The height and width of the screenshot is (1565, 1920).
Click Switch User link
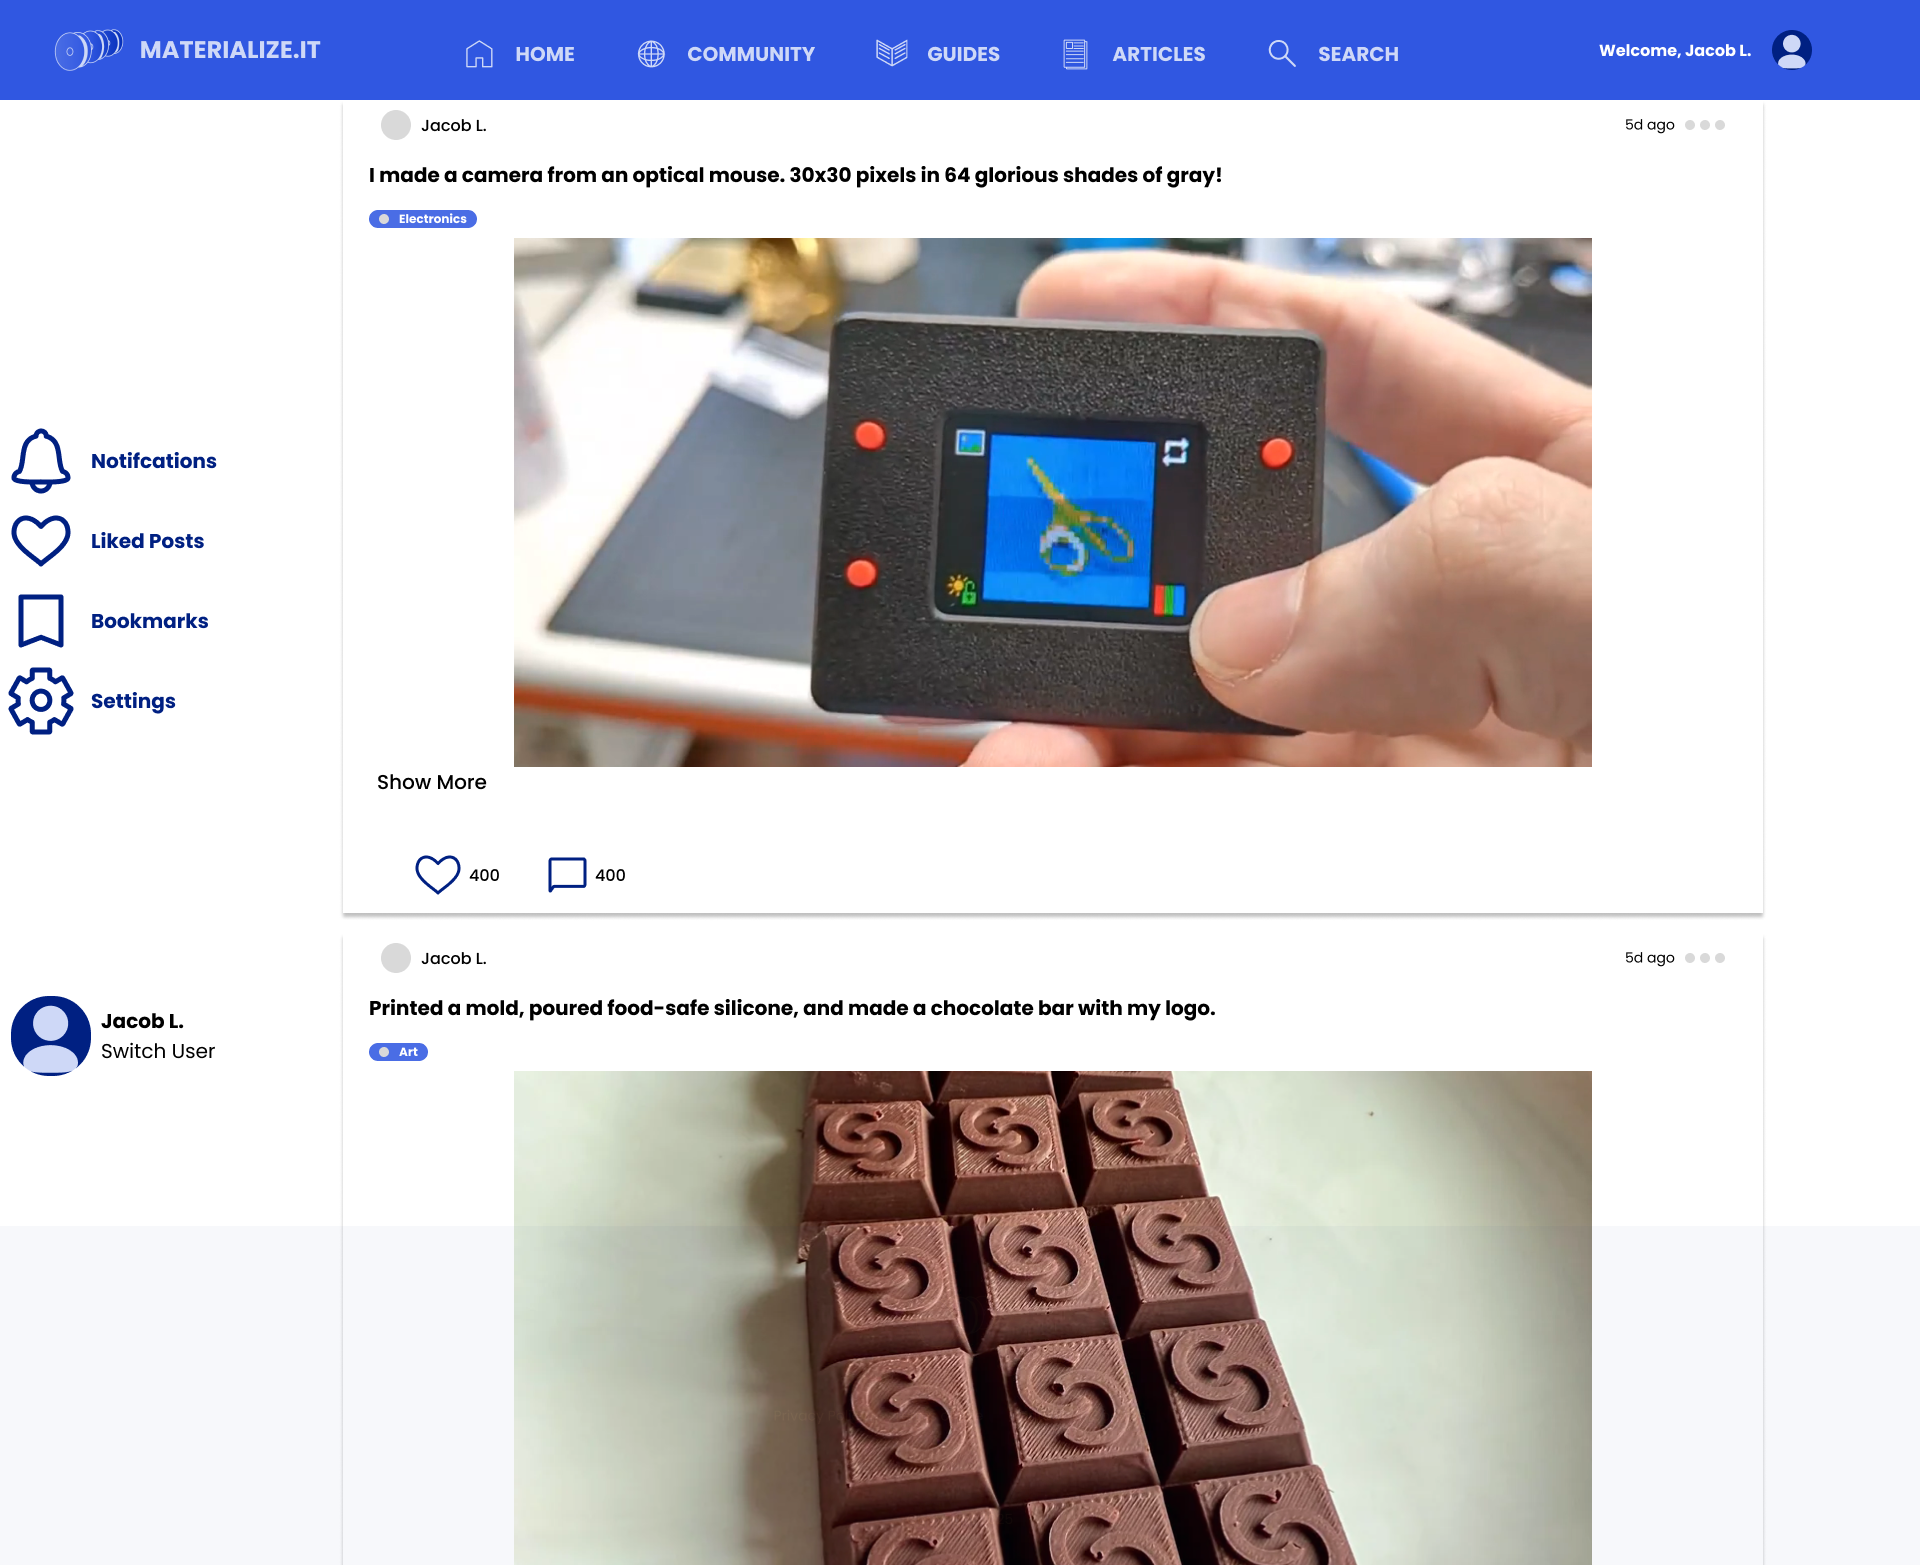click(x=158, y=1051)
